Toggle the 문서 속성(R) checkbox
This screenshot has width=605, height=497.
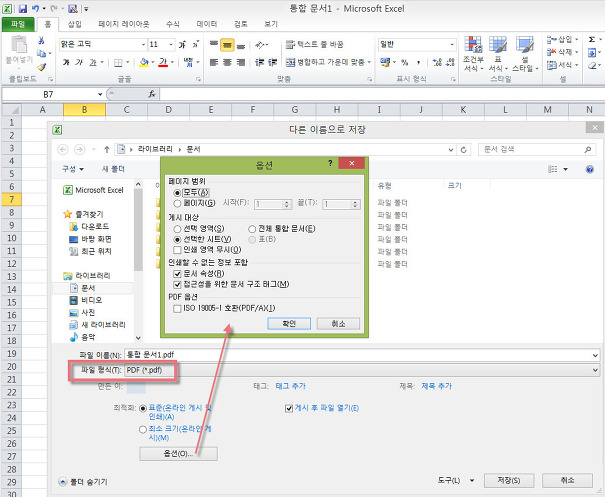pos(177,273)
